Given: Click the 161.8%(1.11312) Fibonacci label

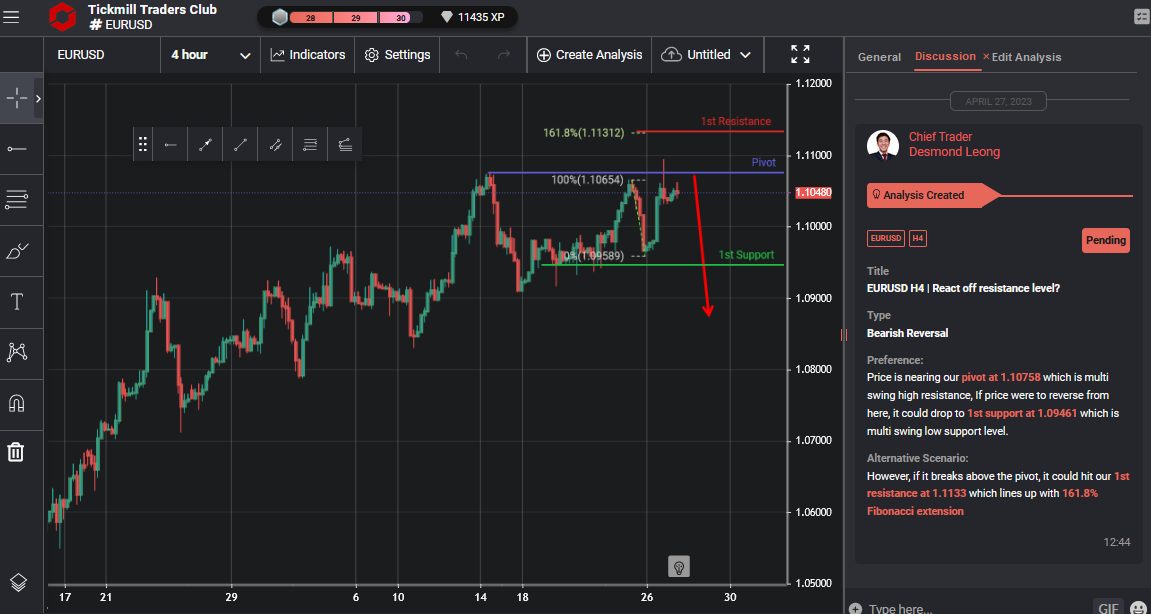Looking at the screenshot, I should click(x=584, y=133).
